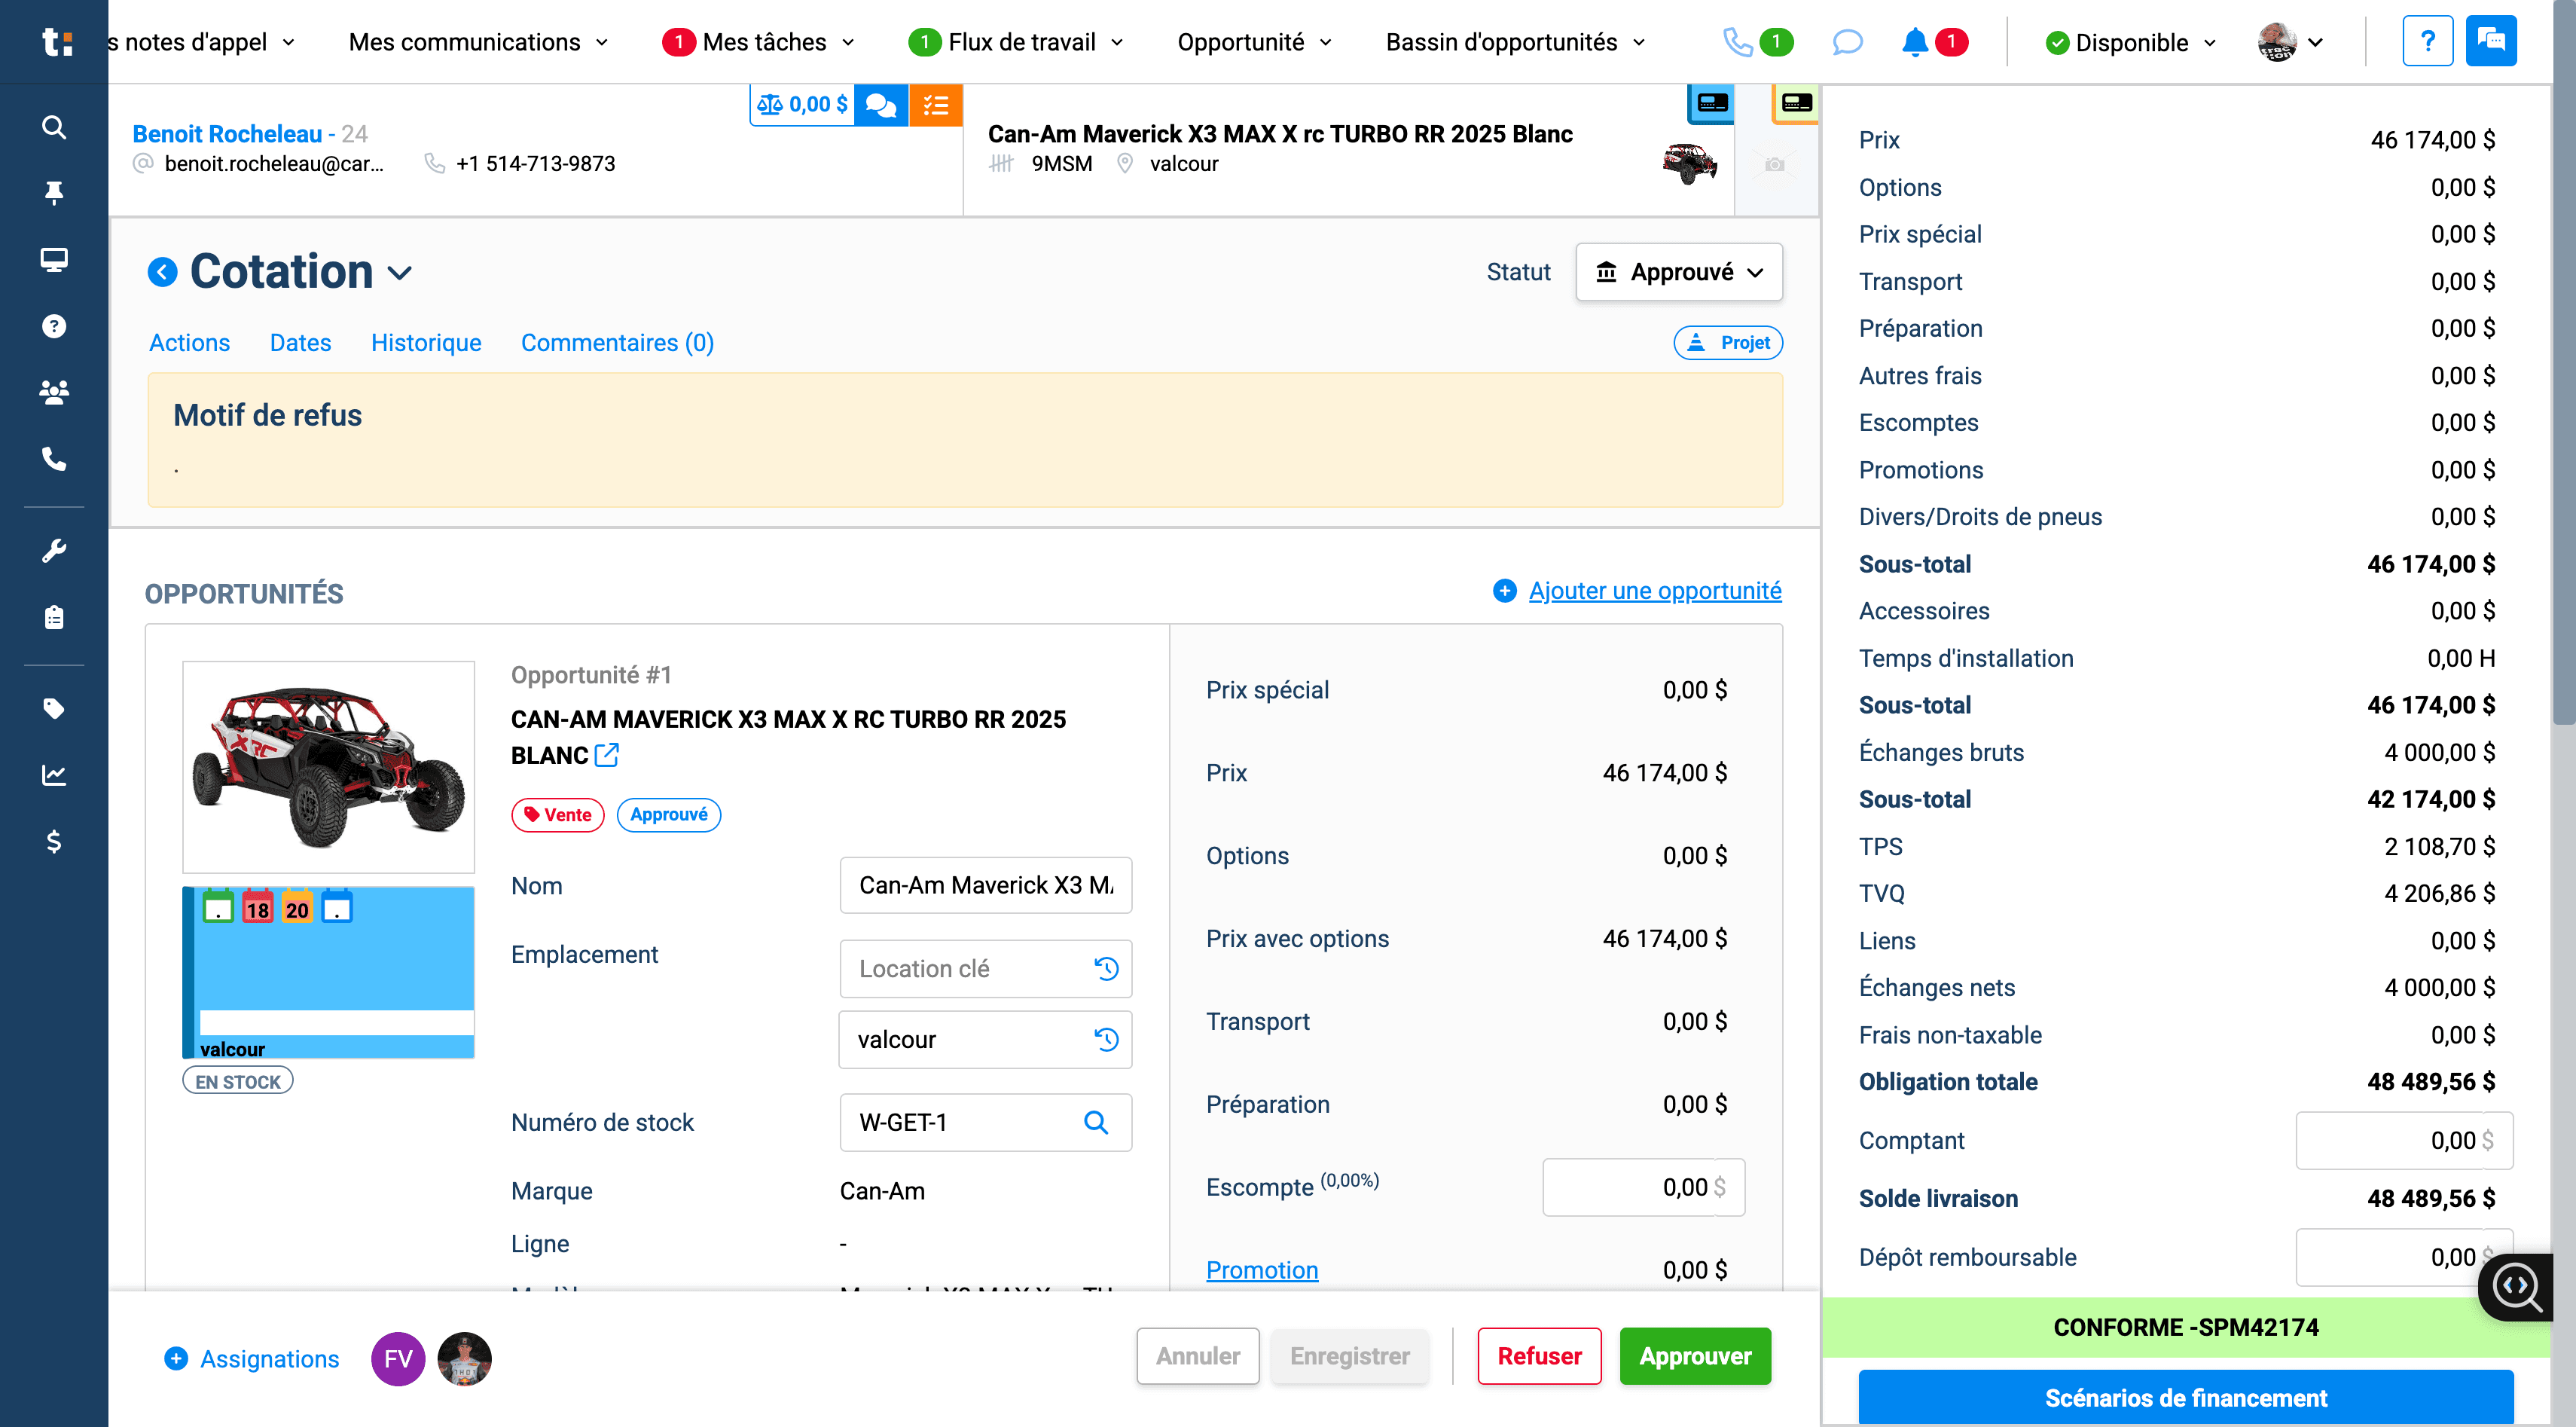2576x1427 pixels.
Task: Open the clipboard sidebar icon
Action: tap(54, 617)
